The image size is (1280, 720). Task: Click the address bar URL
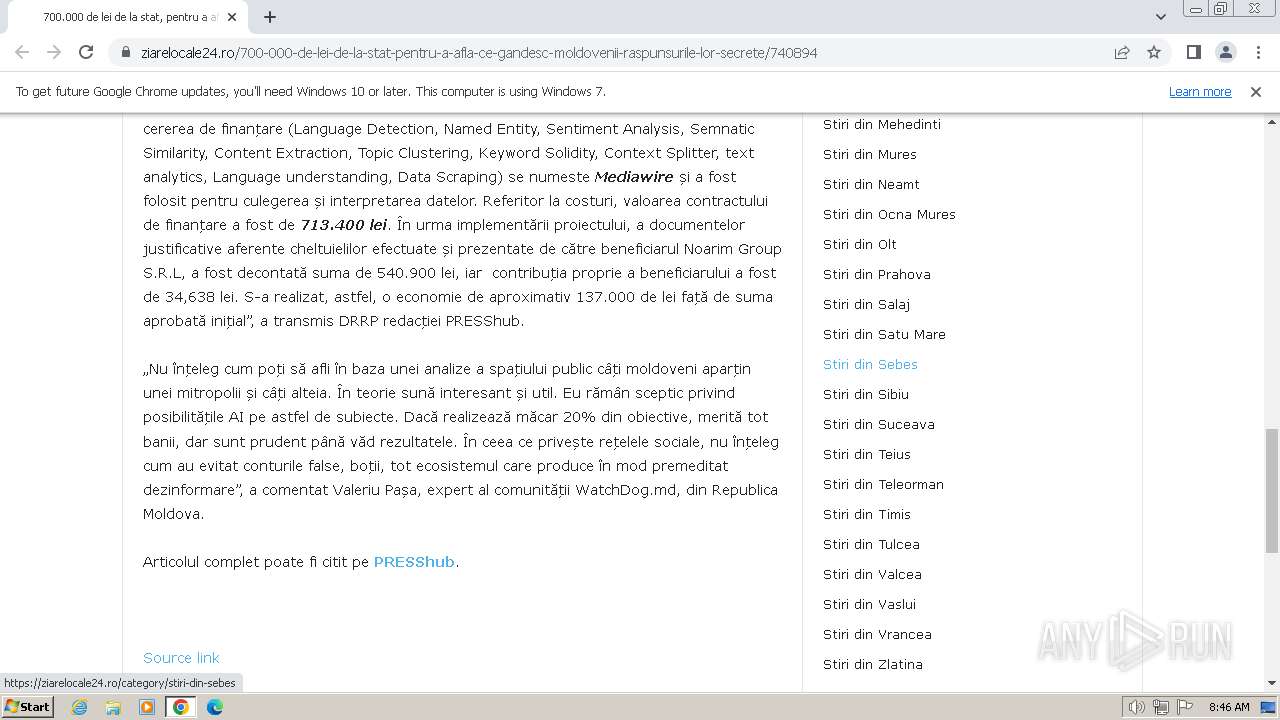click(x=479, y=53)
